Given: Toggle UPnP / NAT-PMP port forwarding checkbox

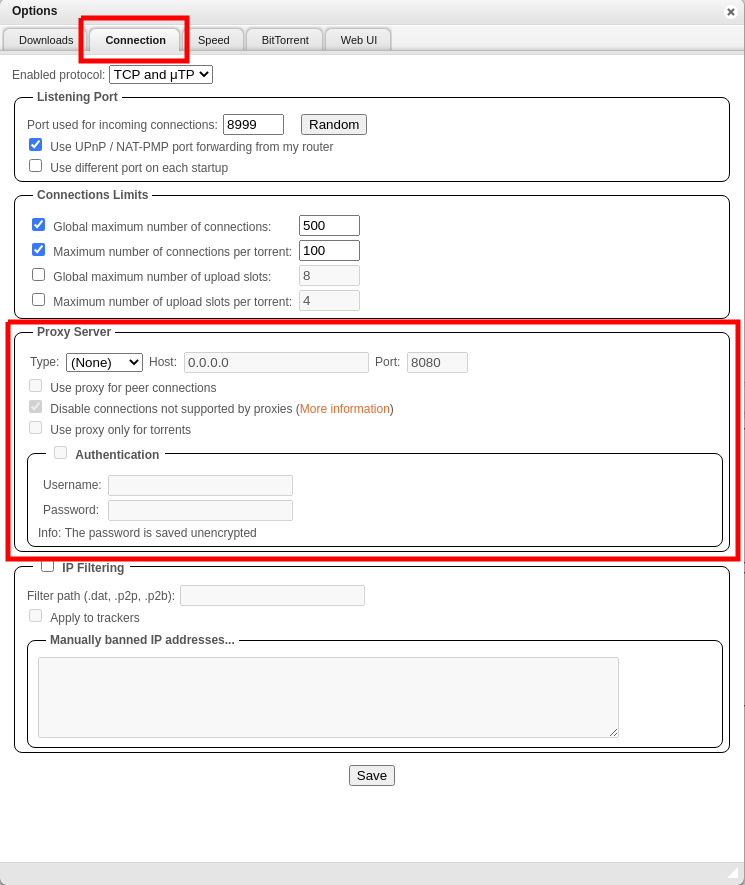Looking at the screenshot, I should click(x=36, y=145).
